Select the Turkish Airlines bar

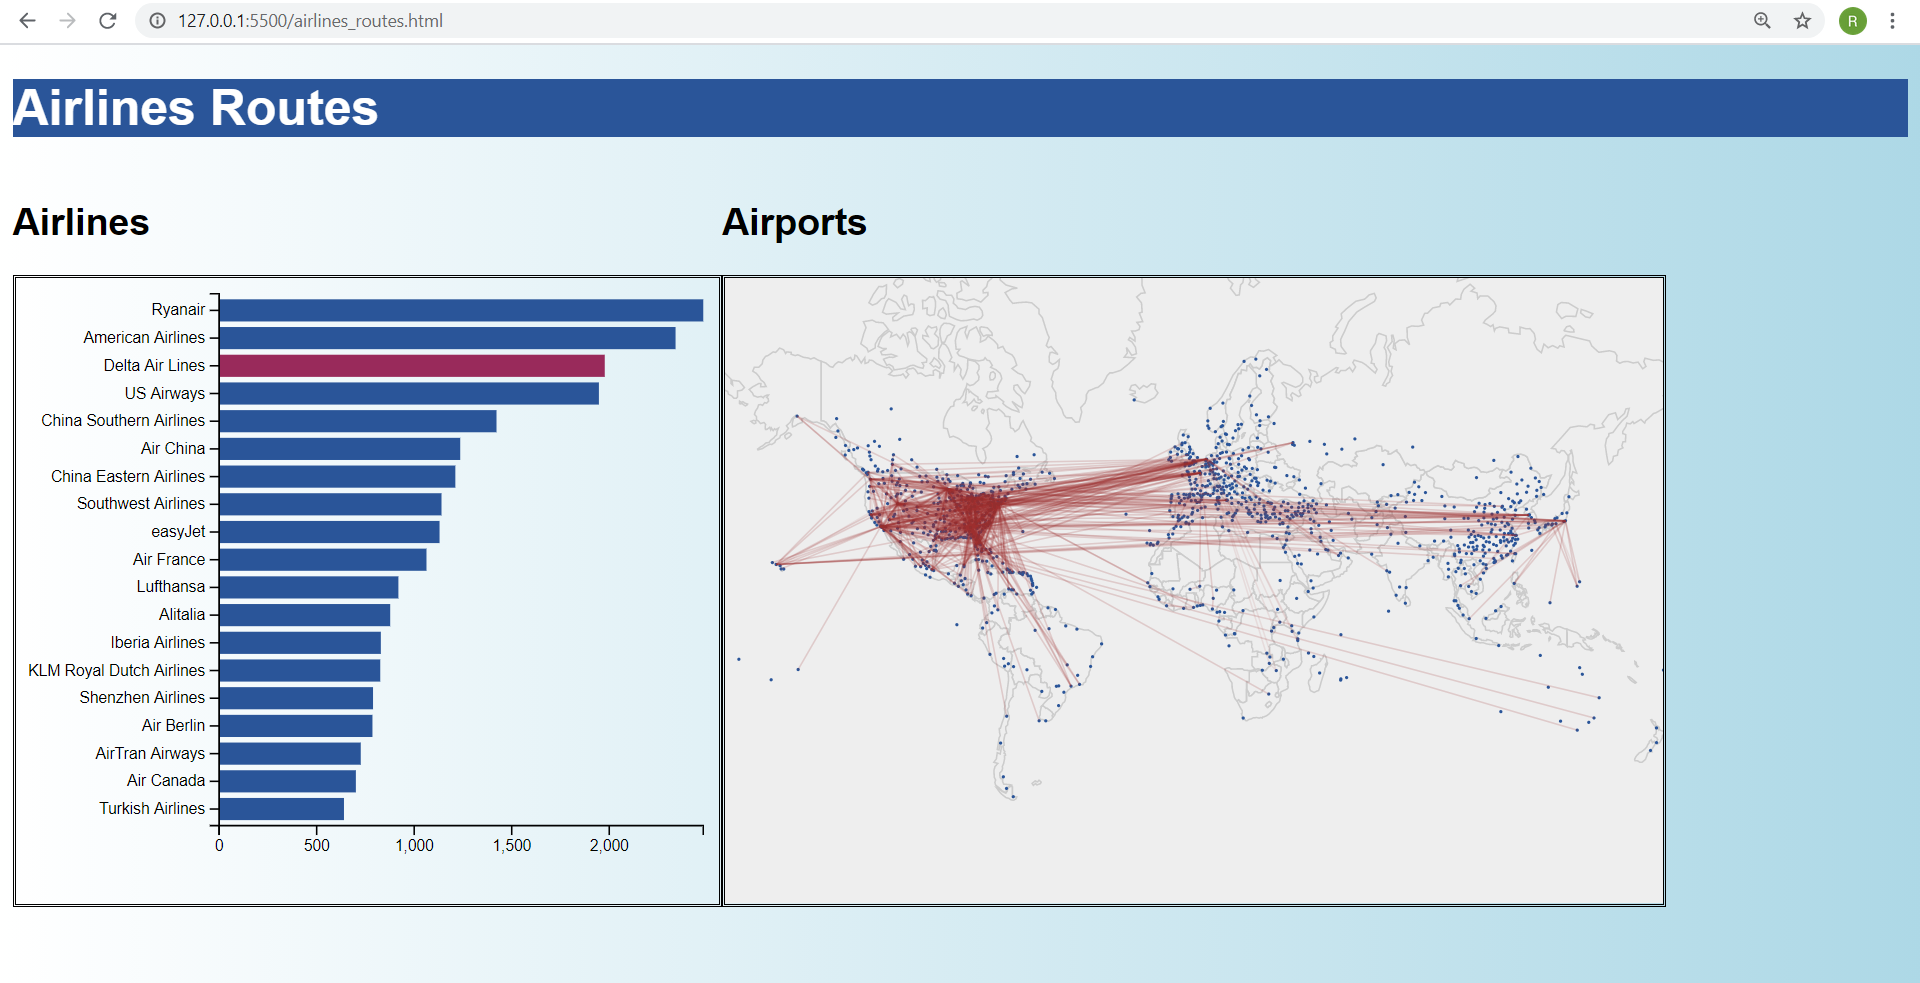coord(280,808)
